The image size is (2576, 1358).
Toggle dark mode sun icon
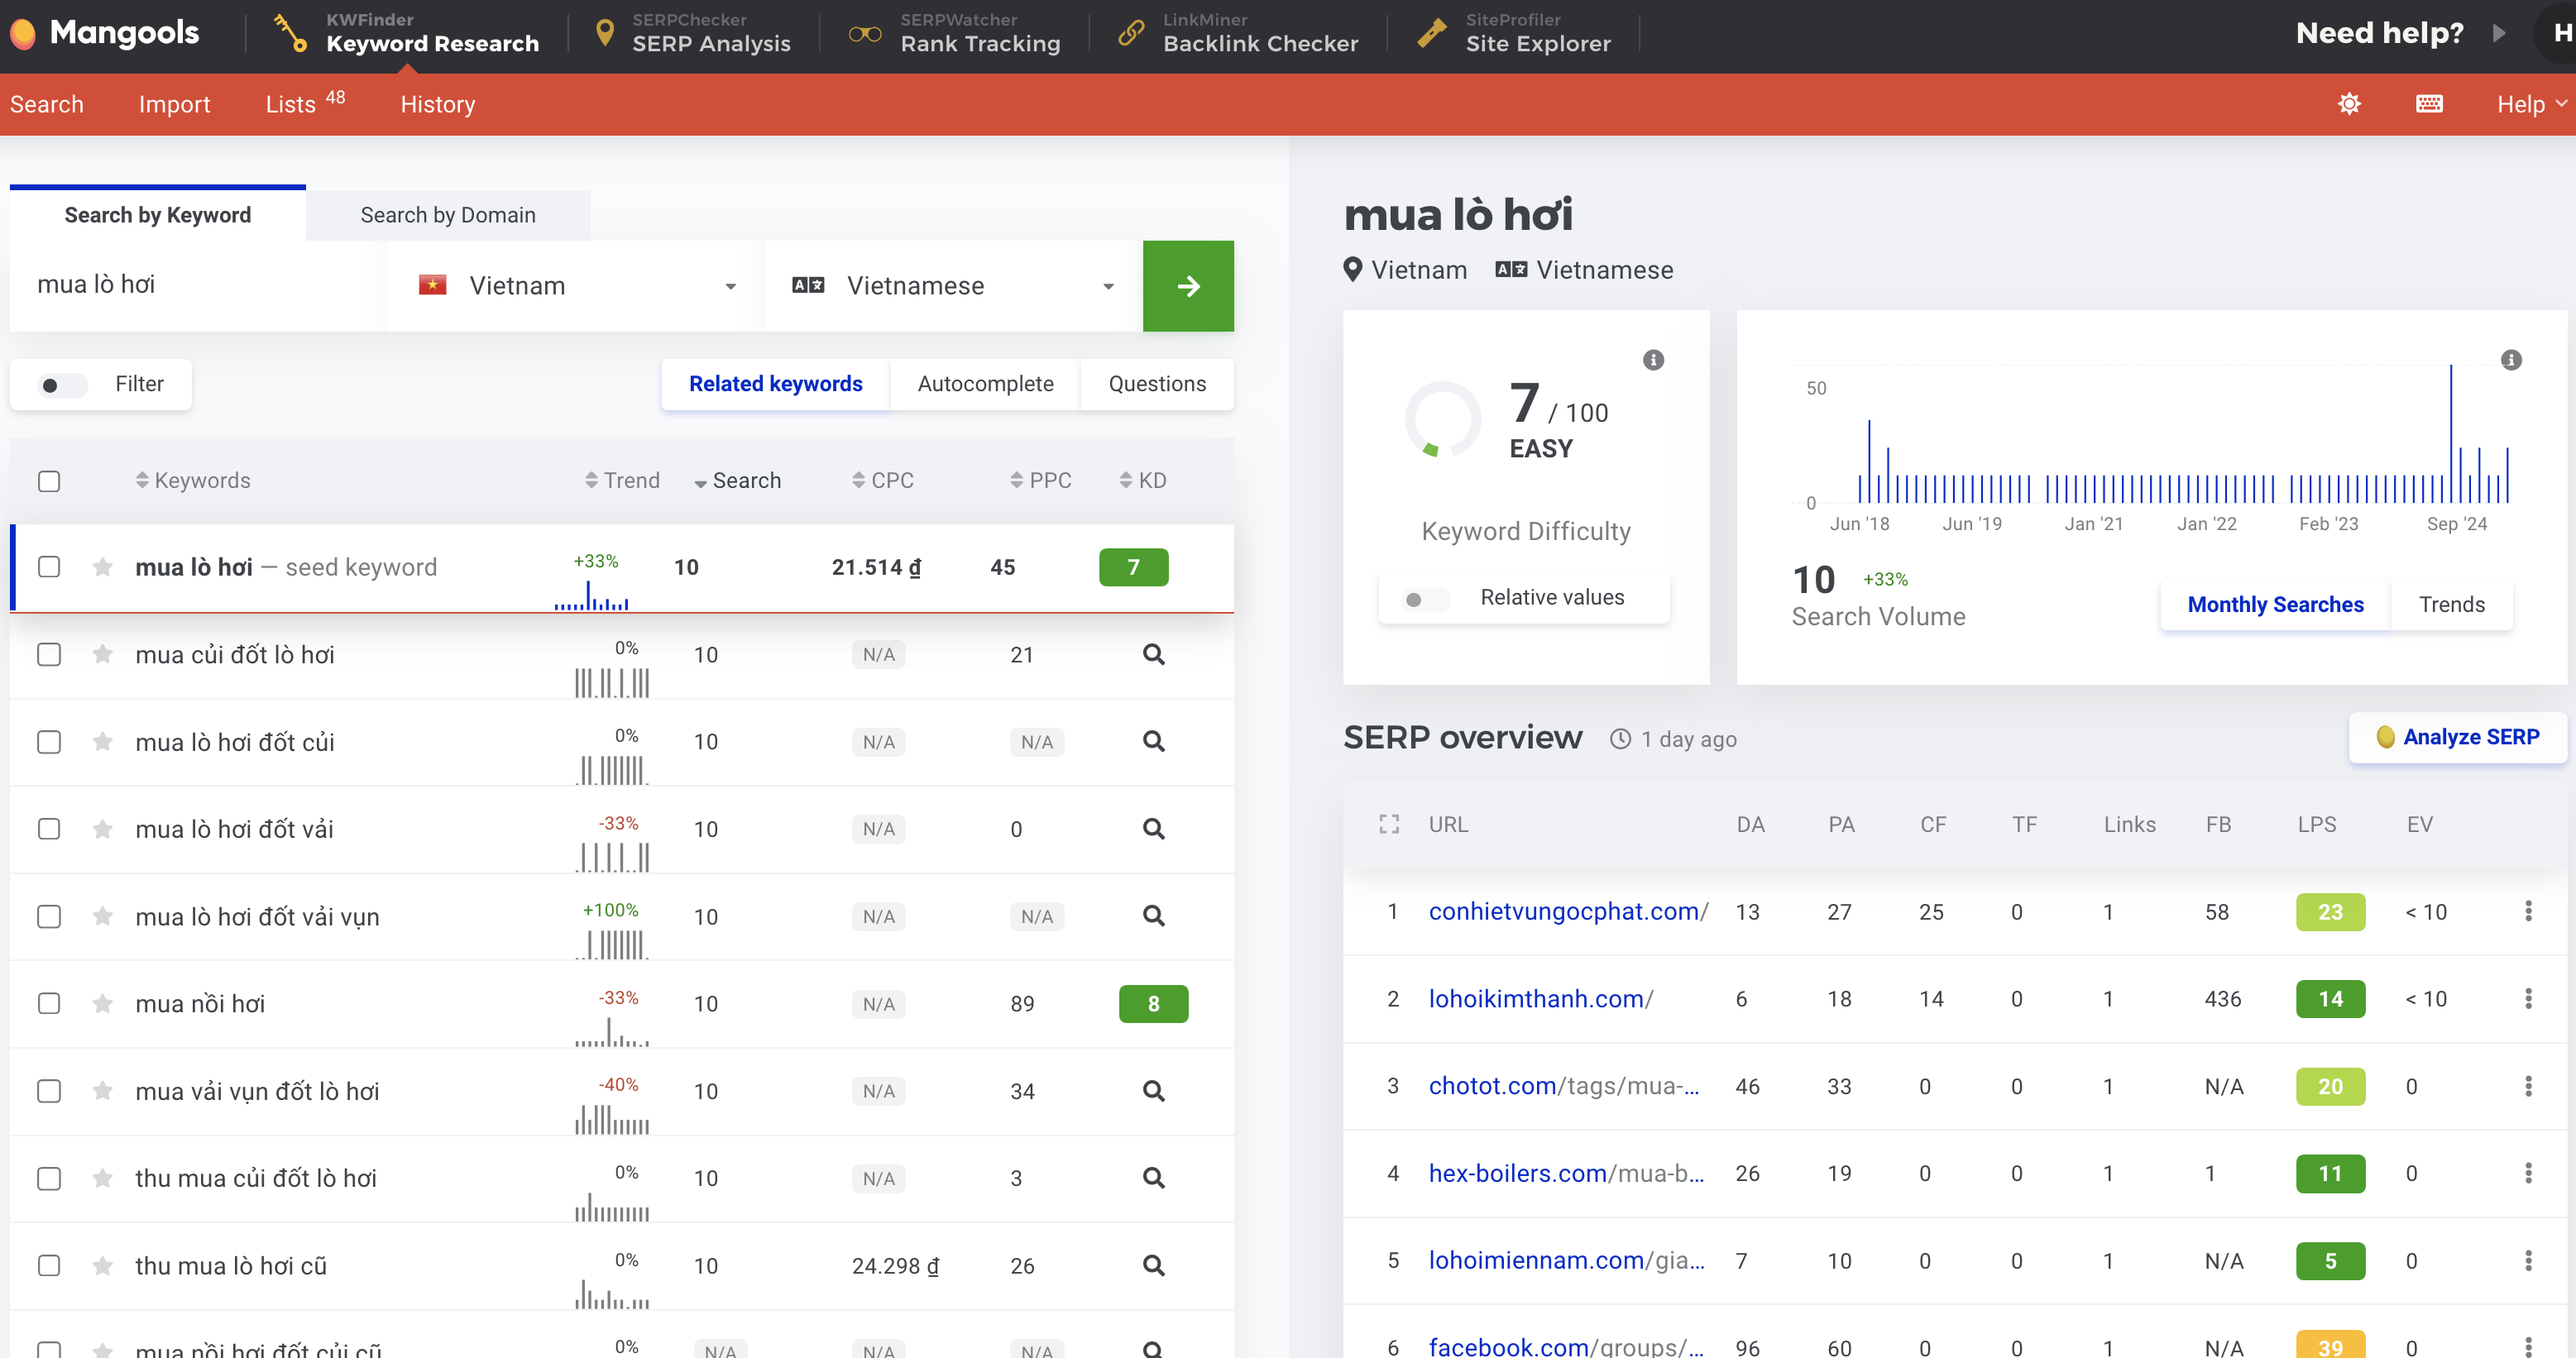[2349, 104]
